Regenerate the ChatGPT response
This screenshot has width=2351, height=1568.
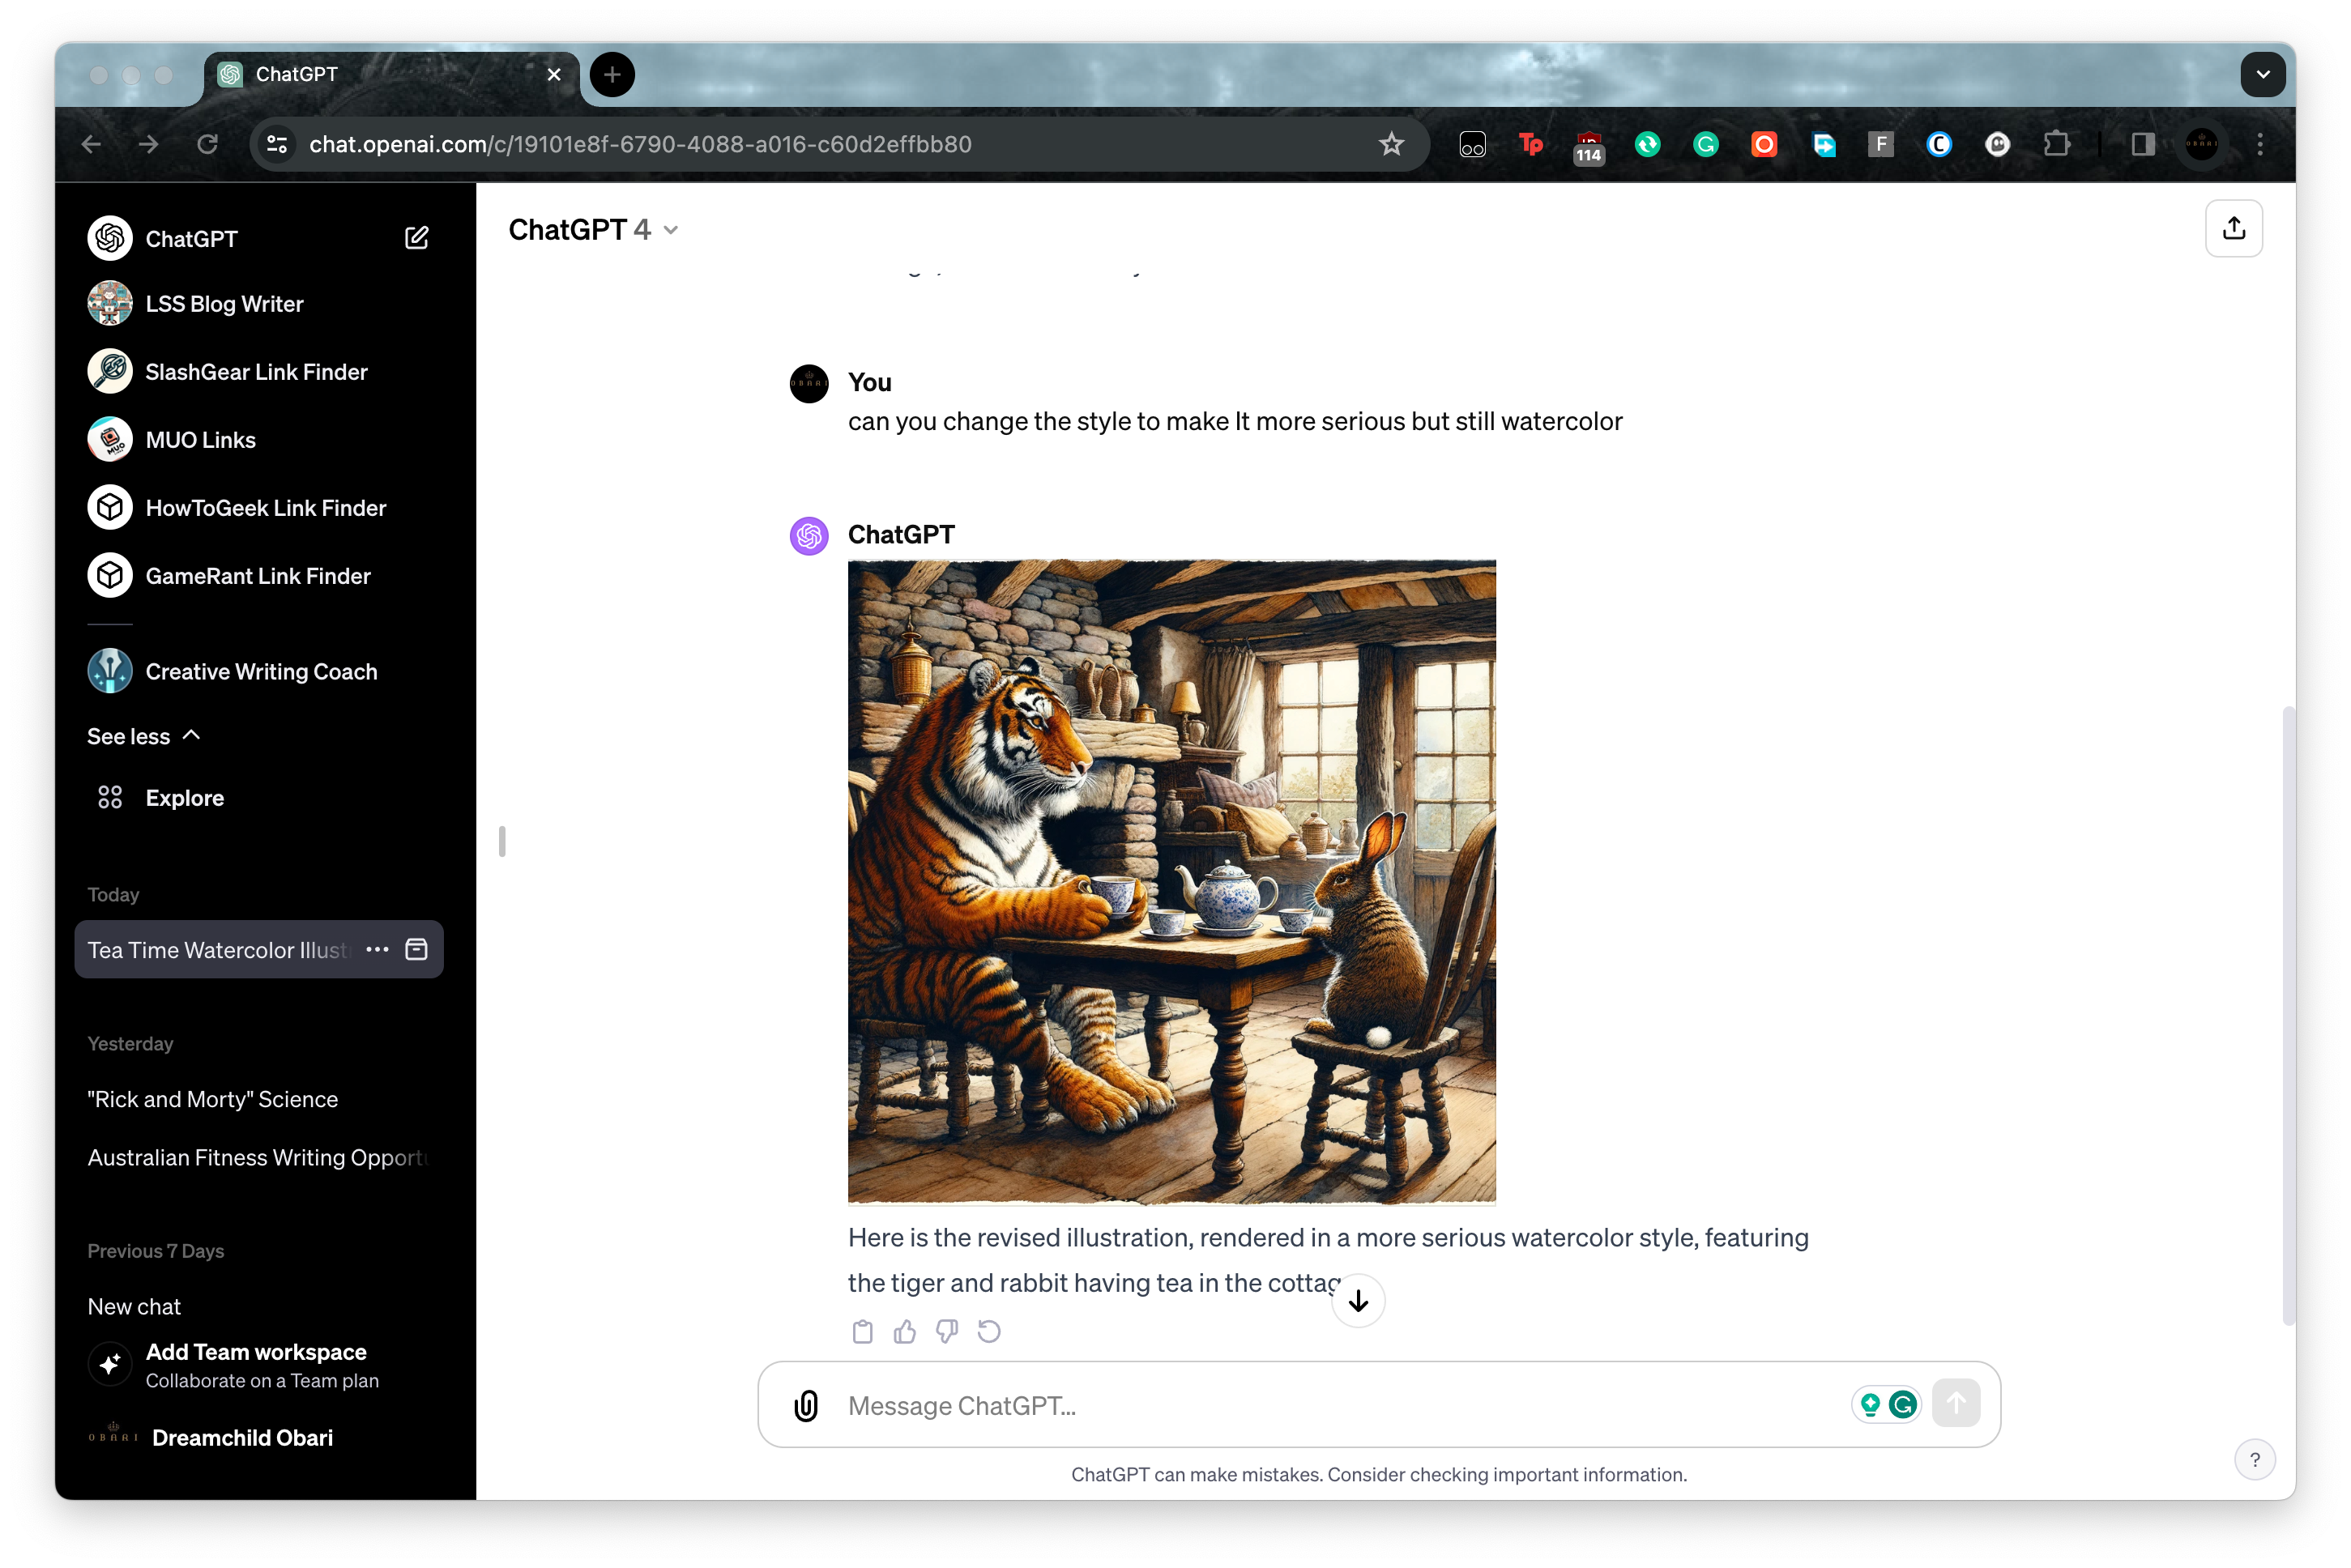(988, 1331)
